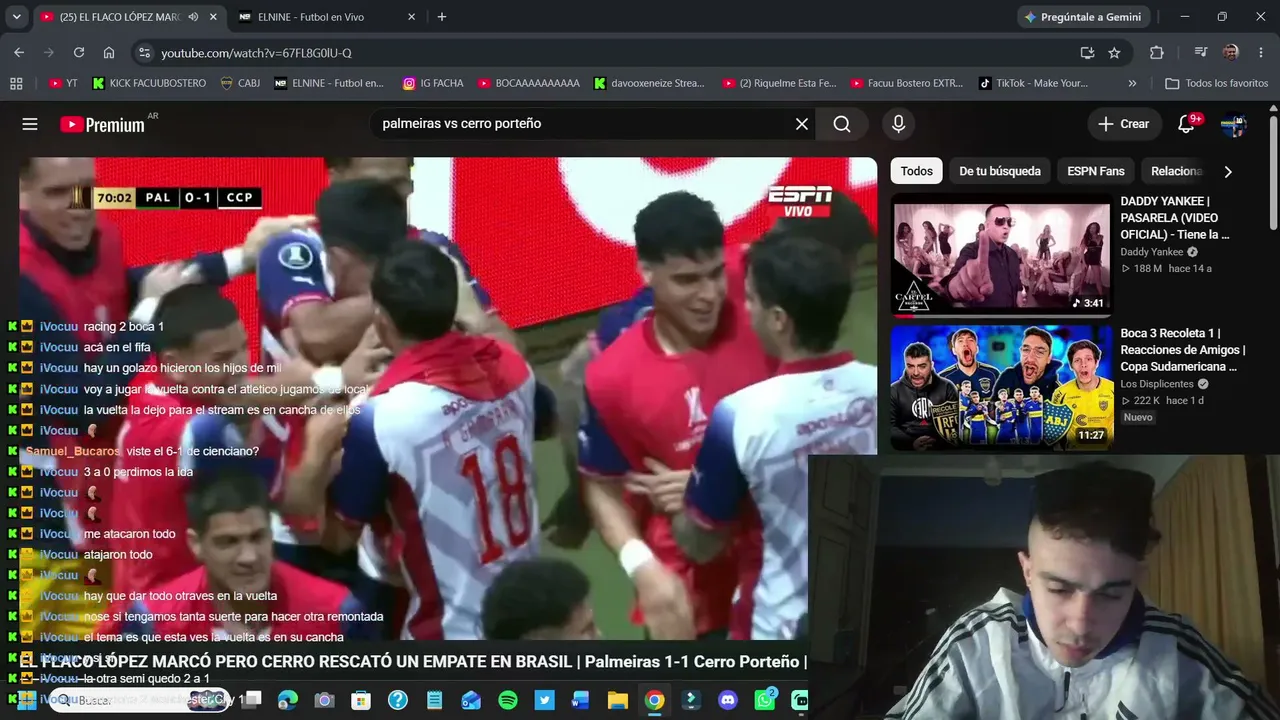Open Microsoft Edge from the taskbar
The height and width of the screenshot is (720, 1280).
pyautogui.click(x=287, y=700)
